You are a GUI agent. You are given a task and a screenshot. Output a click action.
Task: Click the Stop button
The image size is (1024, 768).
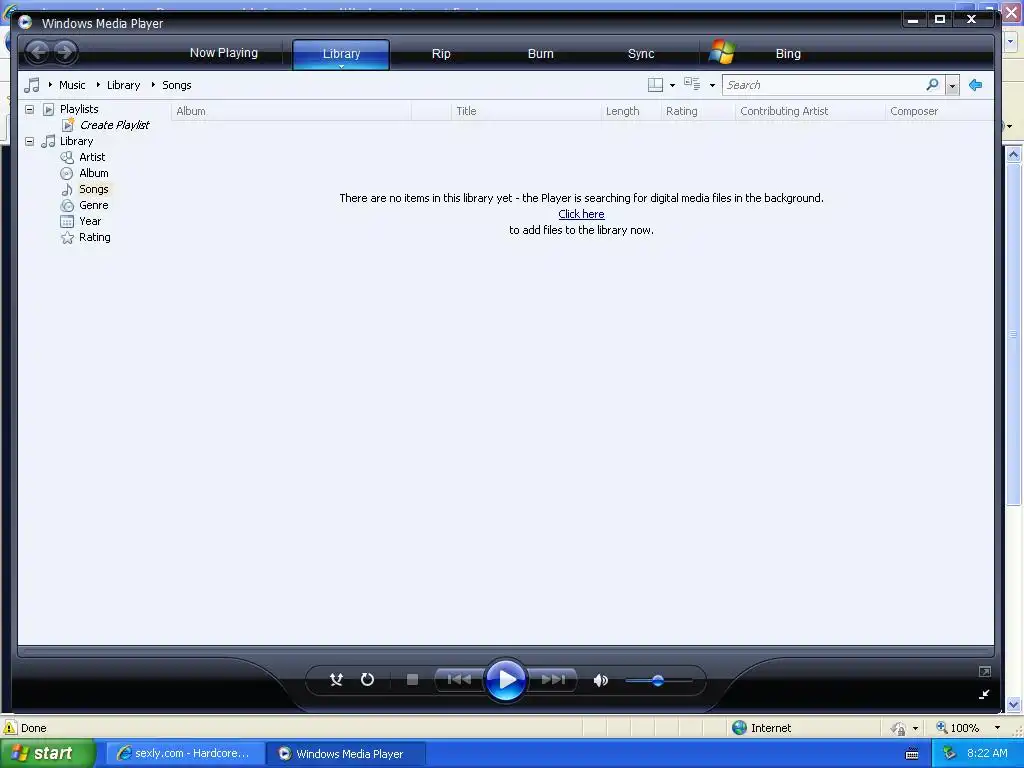[412, 680]
